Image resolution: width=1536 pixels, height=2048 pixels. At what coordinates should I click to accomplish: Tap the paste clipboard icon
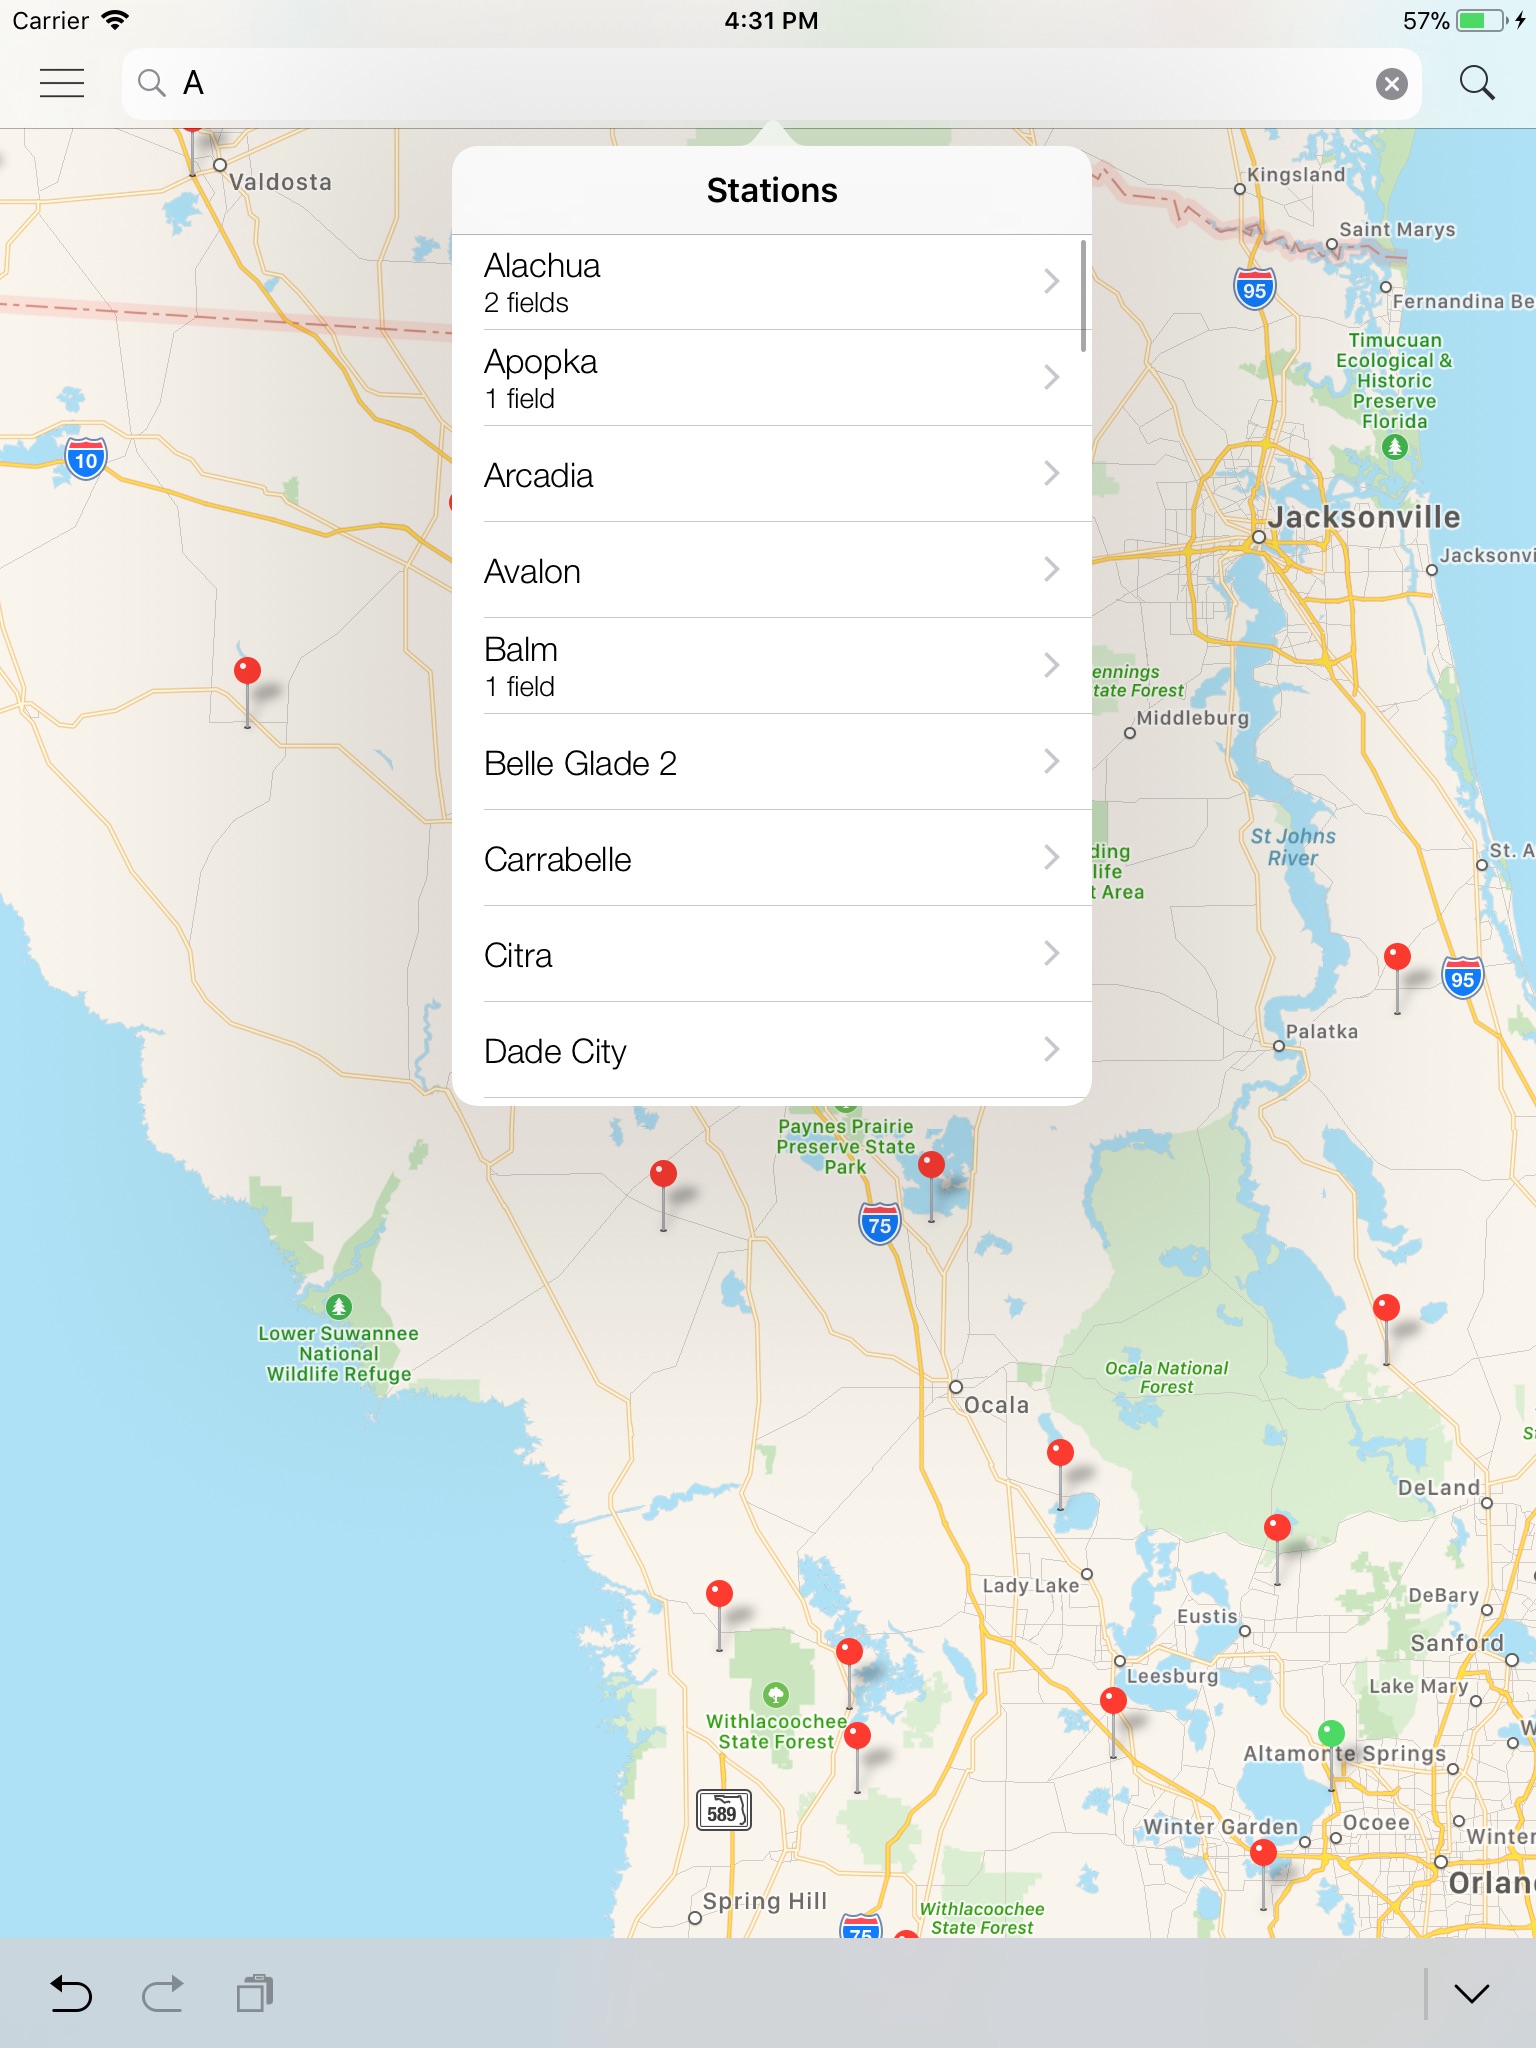(255, 1993)
